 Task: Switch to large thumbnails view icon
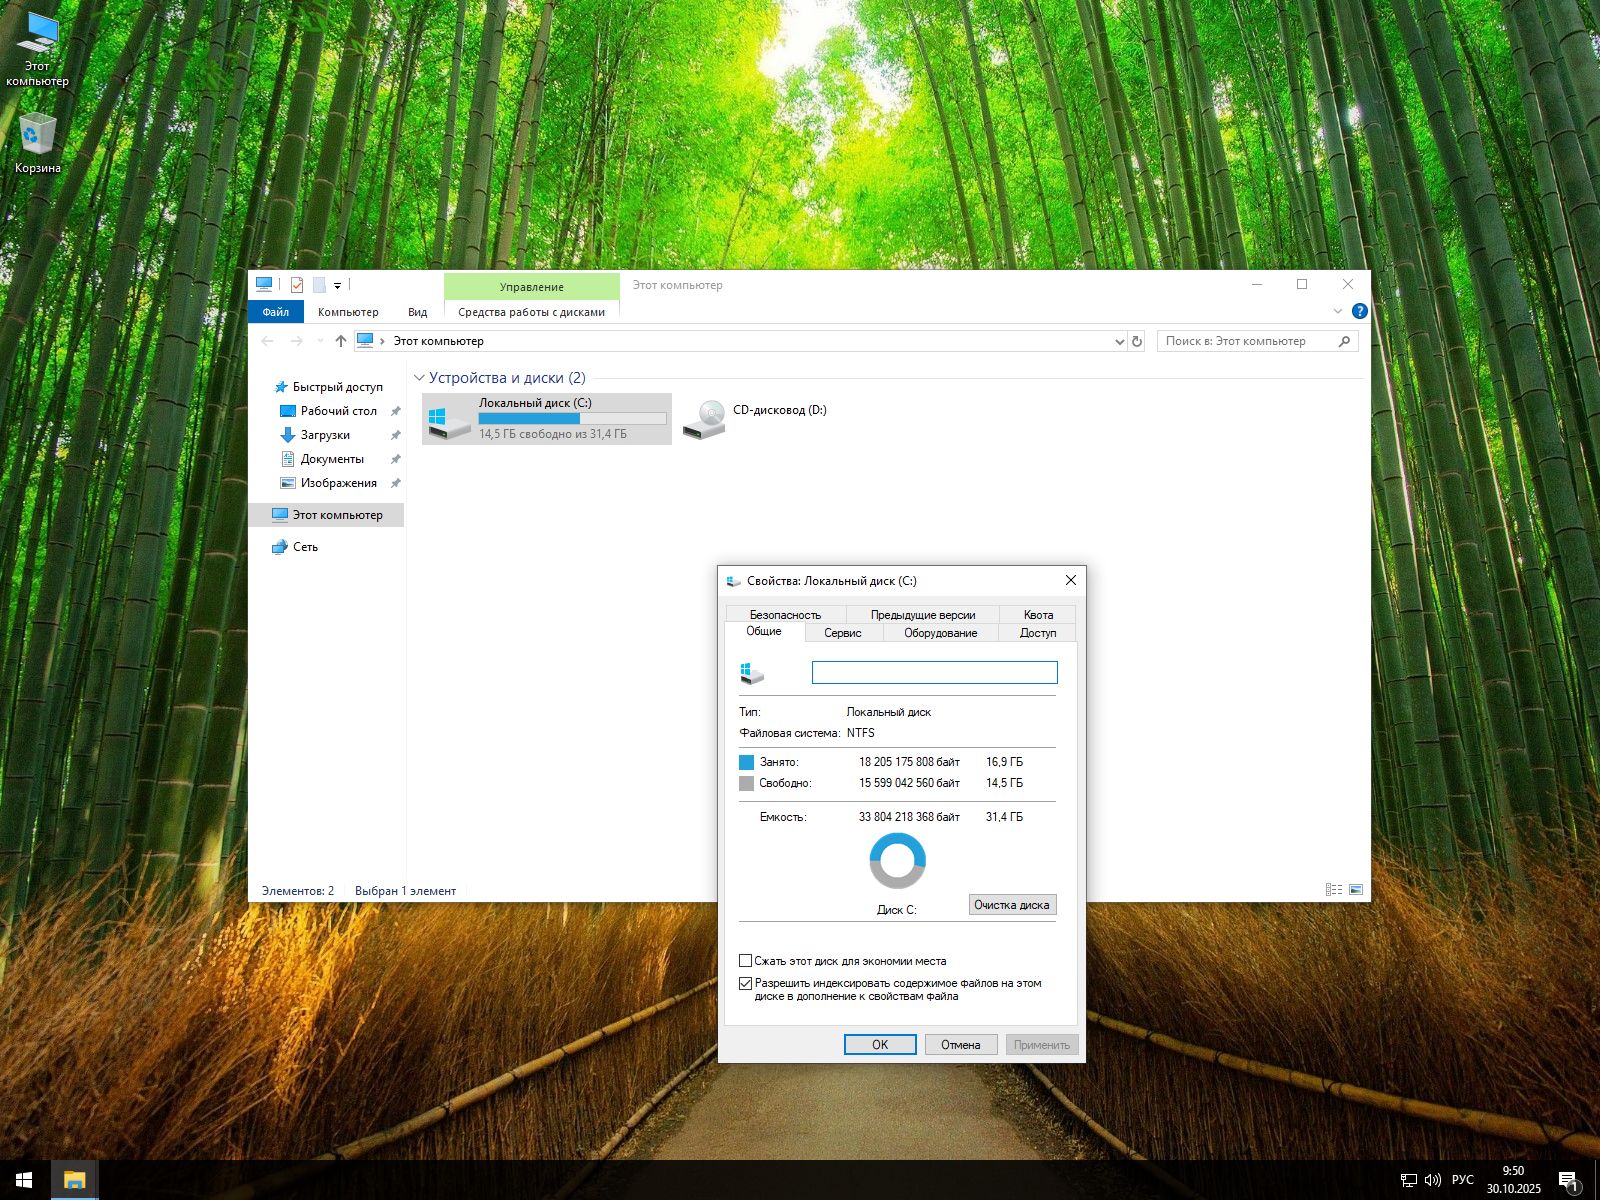tap(1356, 889)
